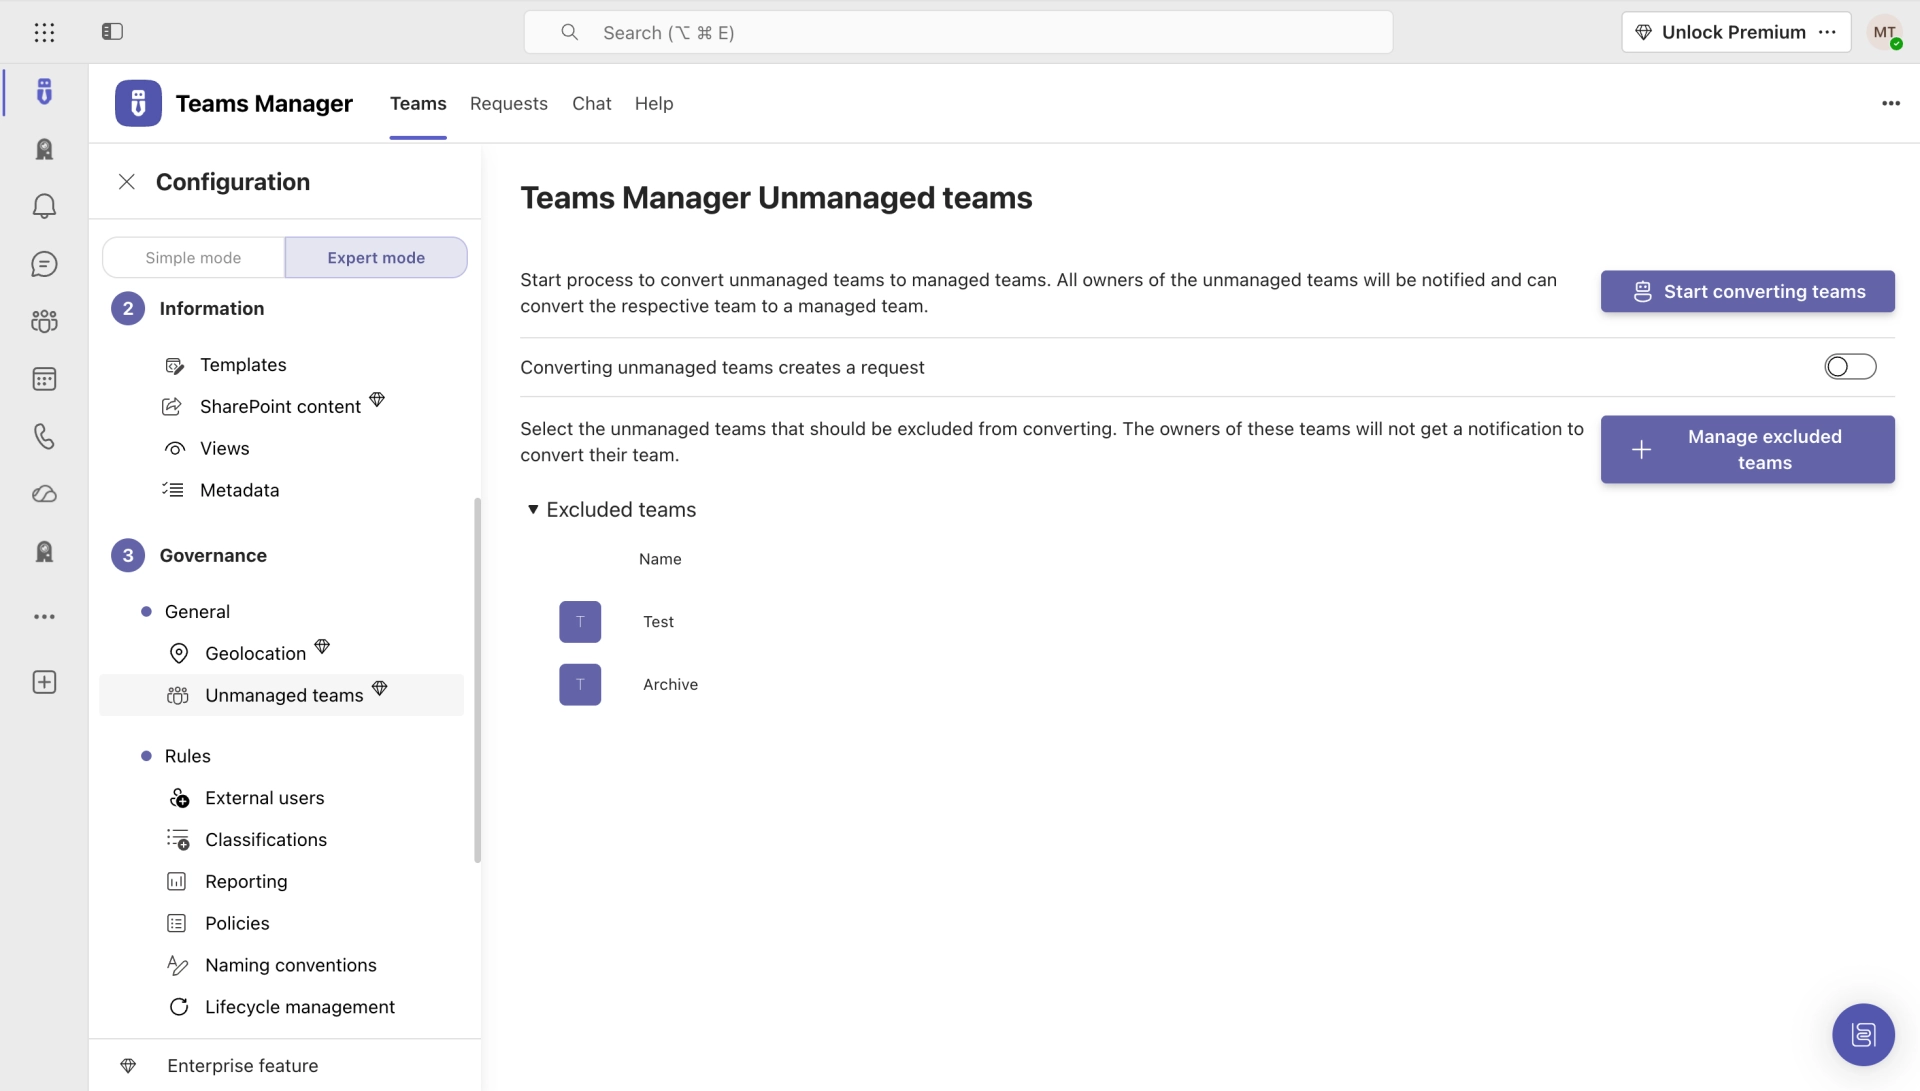Open the apps grid launcher
This screenshot has width=1920, height=1091.
[x=44, y=32]
